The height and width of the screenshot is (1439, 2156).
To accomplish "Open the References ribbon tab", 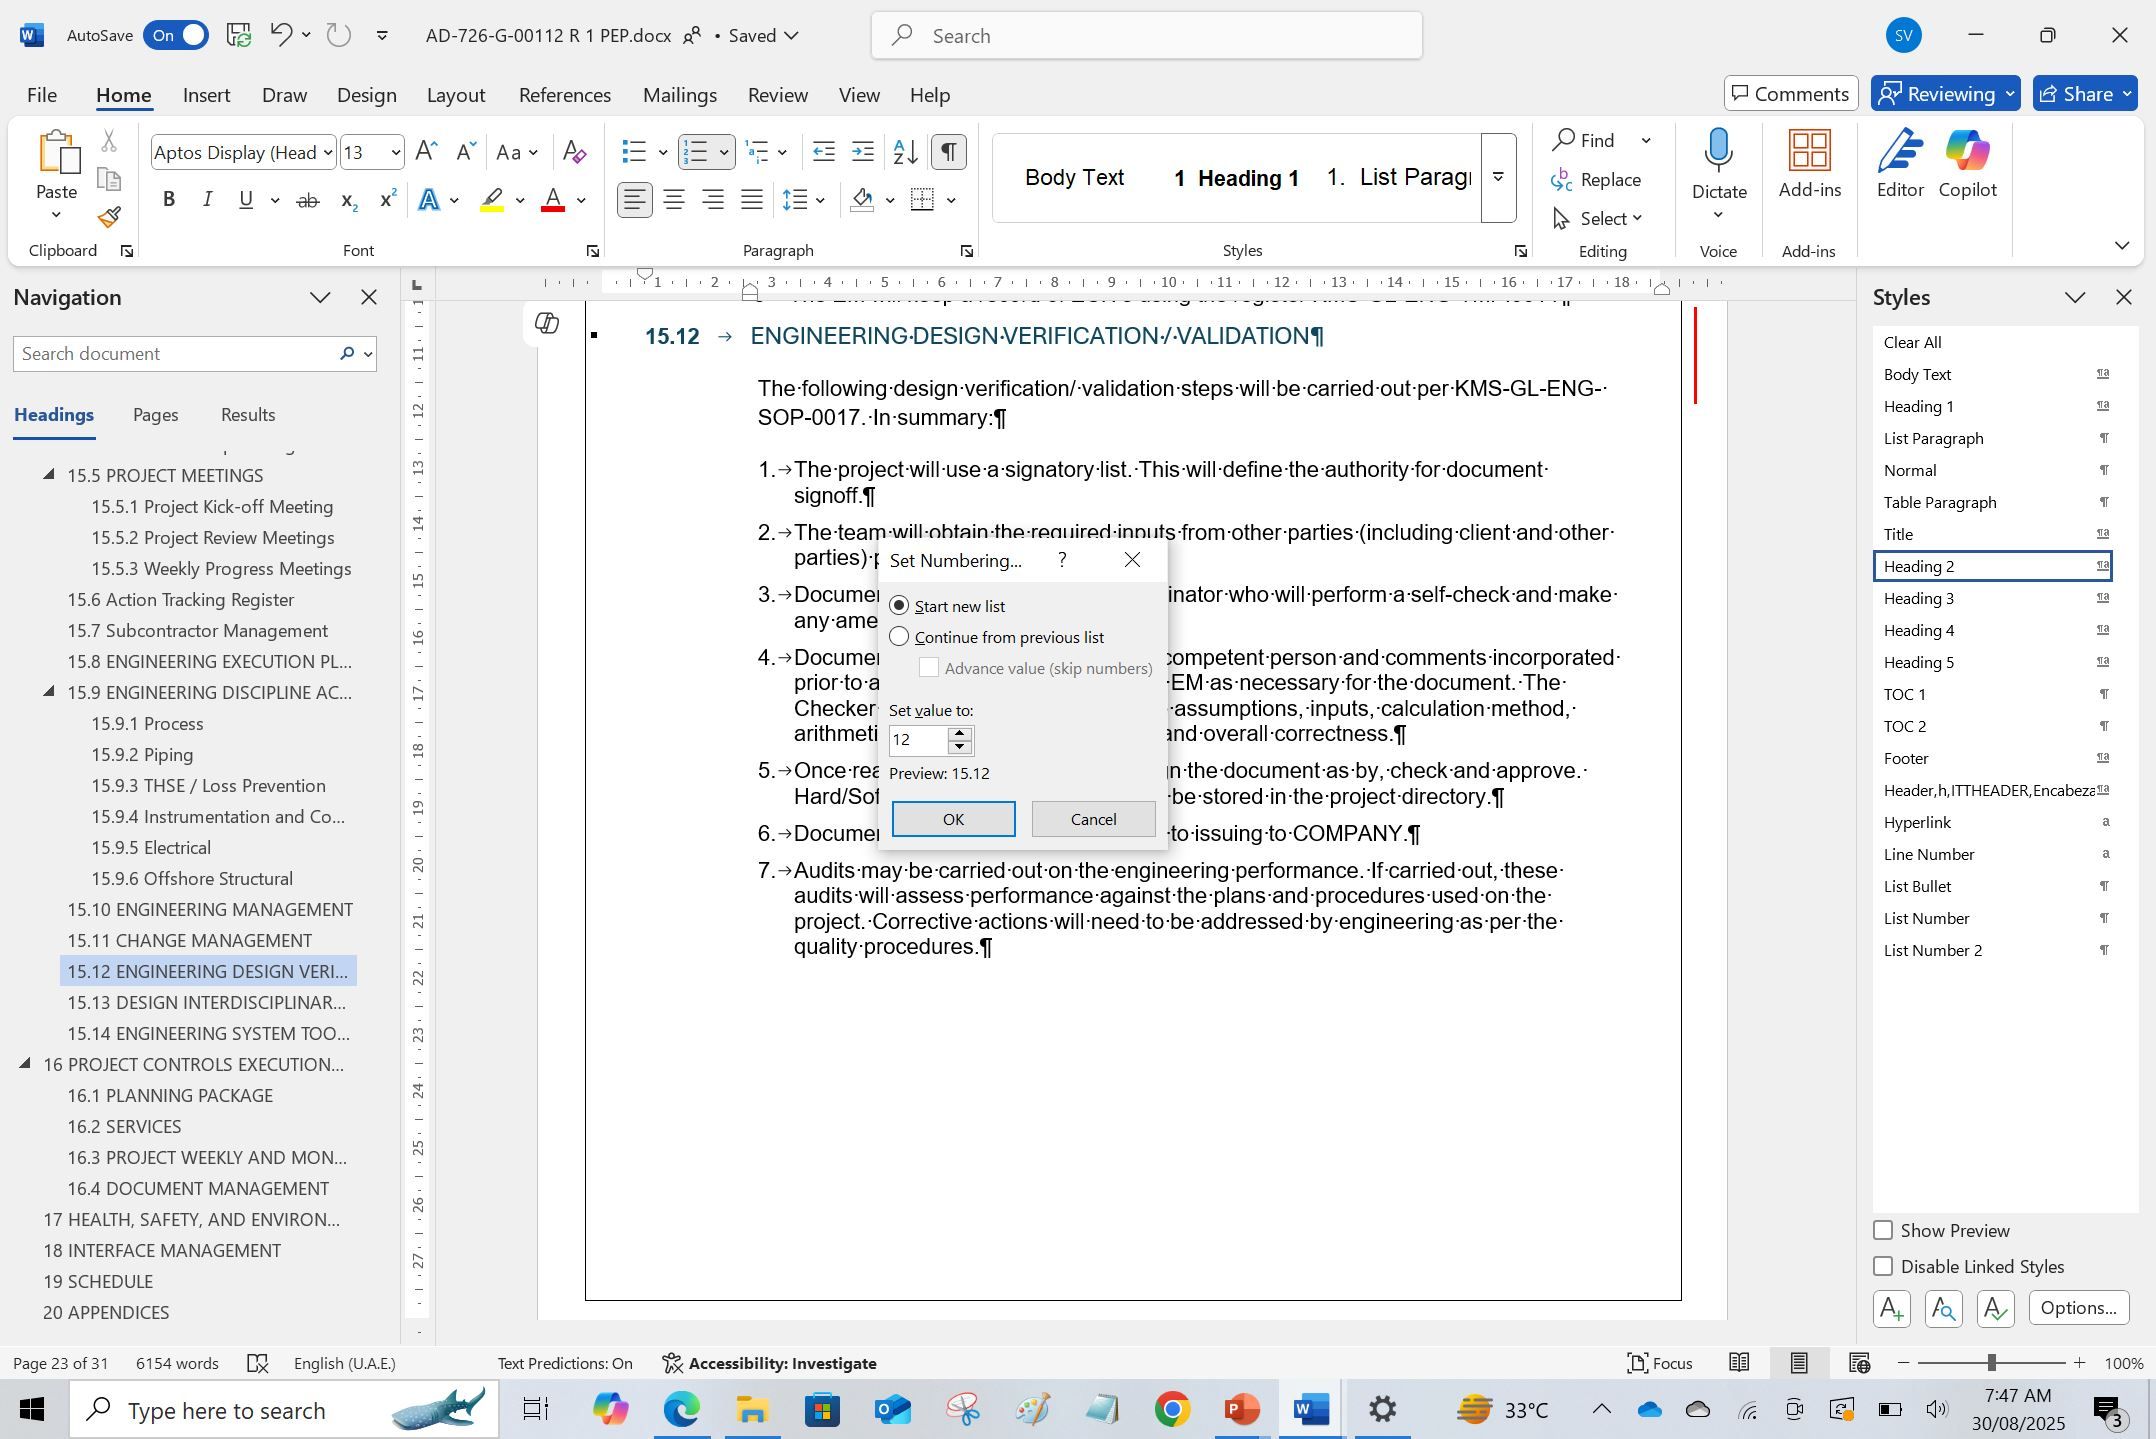I will coord(564,95).
